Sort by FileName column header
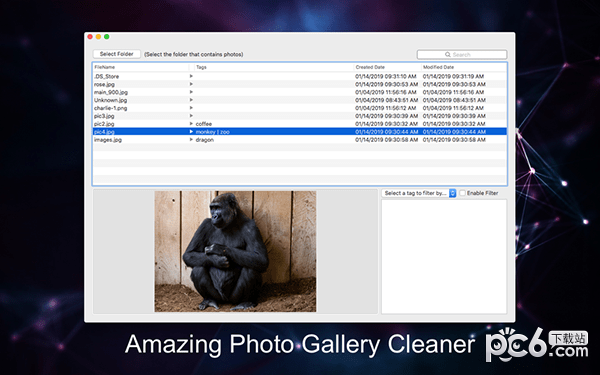Image resolution: width=600 pixels, height=375 pixels. coord(141,67)
